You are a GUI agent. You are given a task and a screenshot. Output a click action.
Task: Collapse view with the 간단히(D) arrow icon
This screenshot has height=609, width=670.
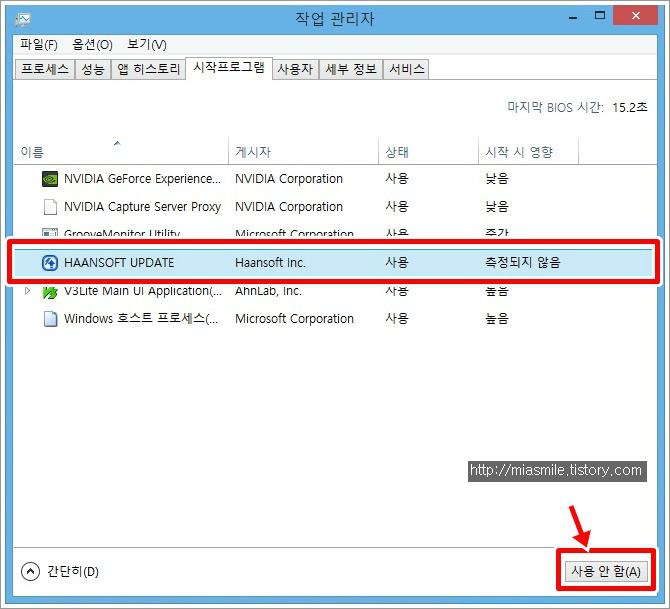[x=30, y=571]
